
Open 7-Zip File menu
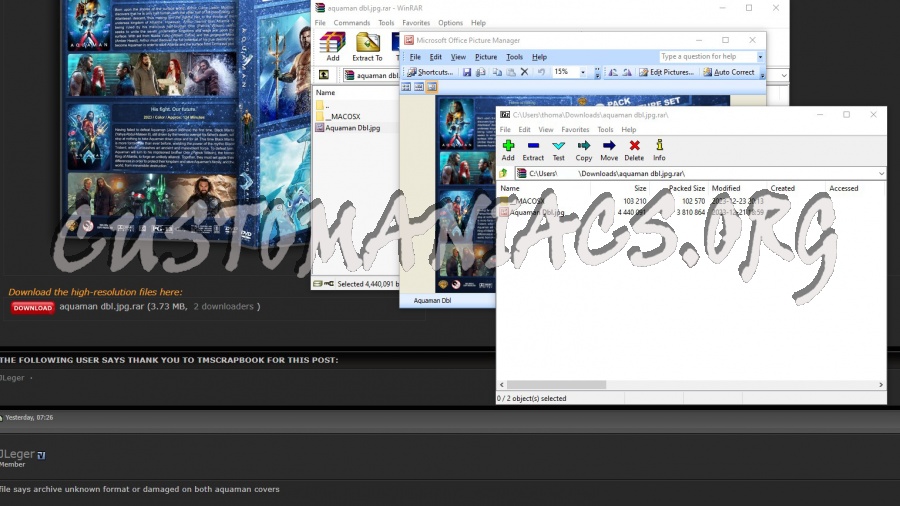click(x=505, y=130)
